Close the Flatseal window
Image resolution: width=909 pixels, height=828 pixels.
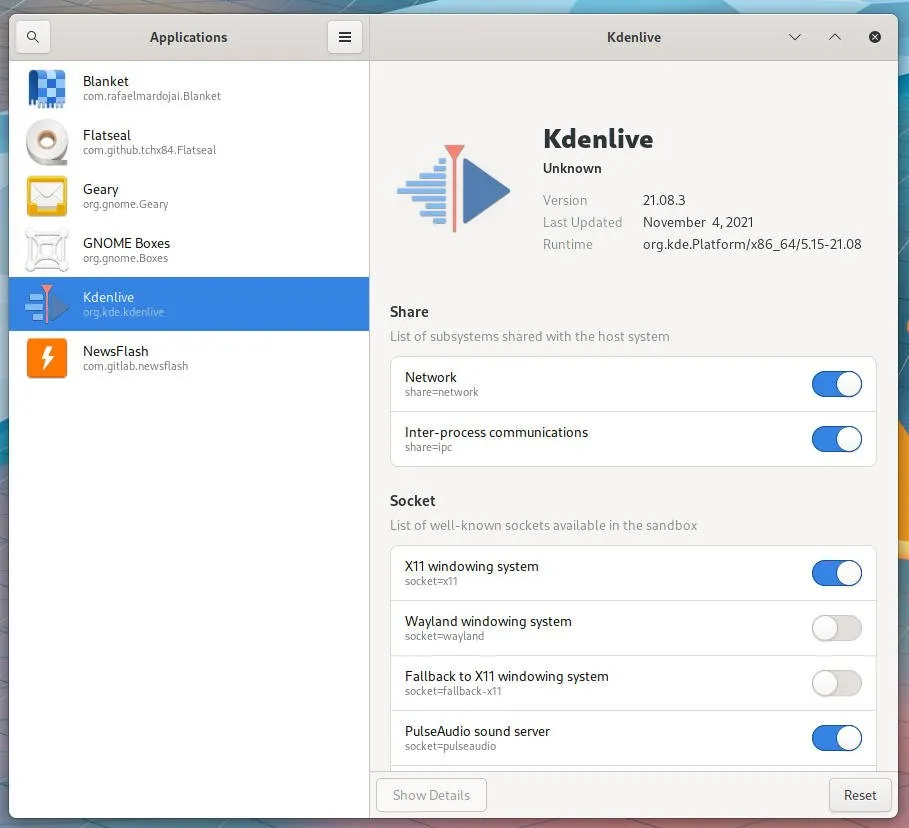pyautogui.click(x=875, y=37)
